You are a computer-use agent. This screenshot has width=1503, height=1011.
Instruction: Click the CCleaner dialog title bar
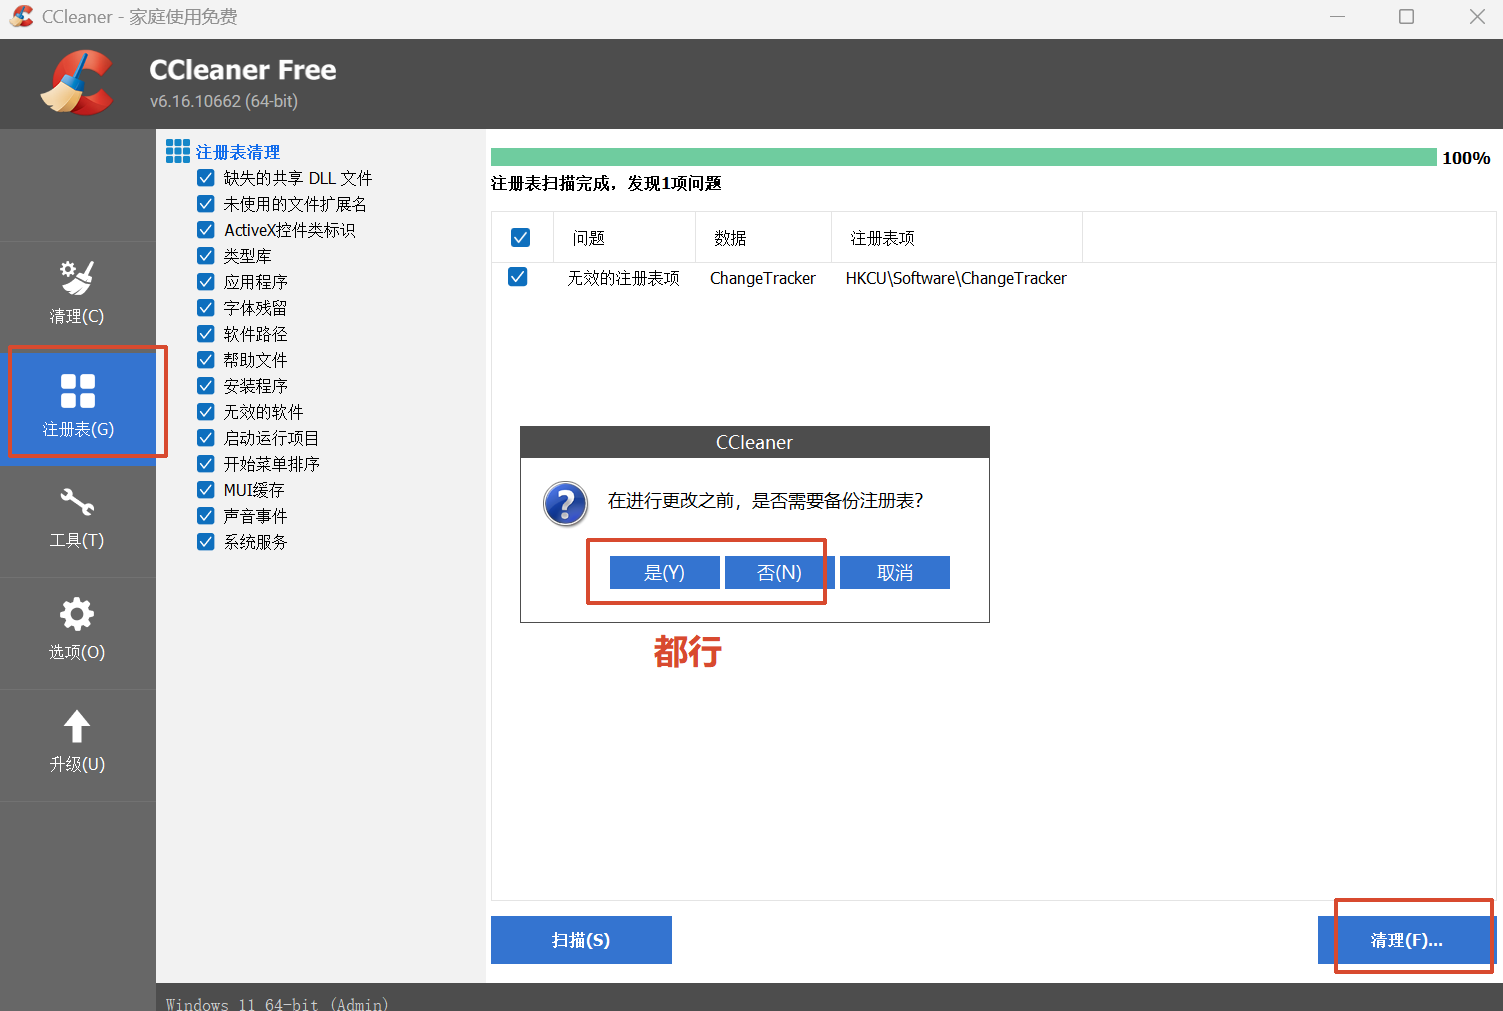755,442
